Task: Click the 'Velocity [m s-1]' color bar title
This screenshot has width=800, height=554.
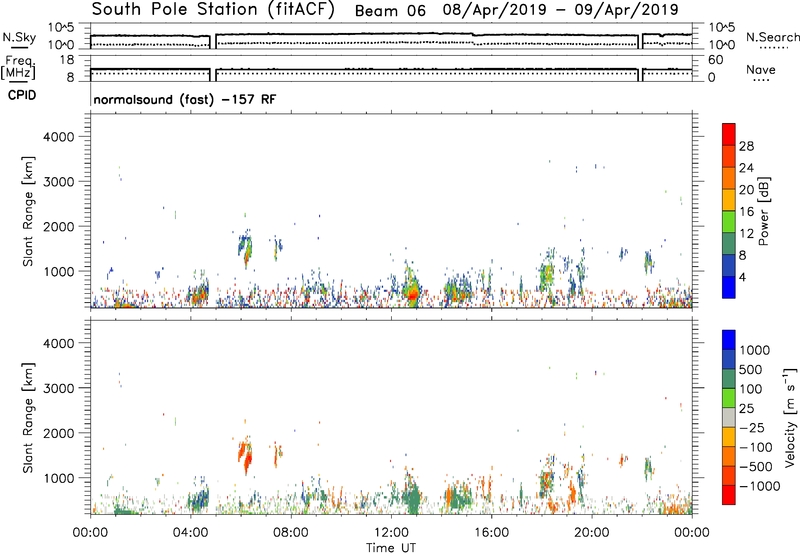Action: point(790,417)
